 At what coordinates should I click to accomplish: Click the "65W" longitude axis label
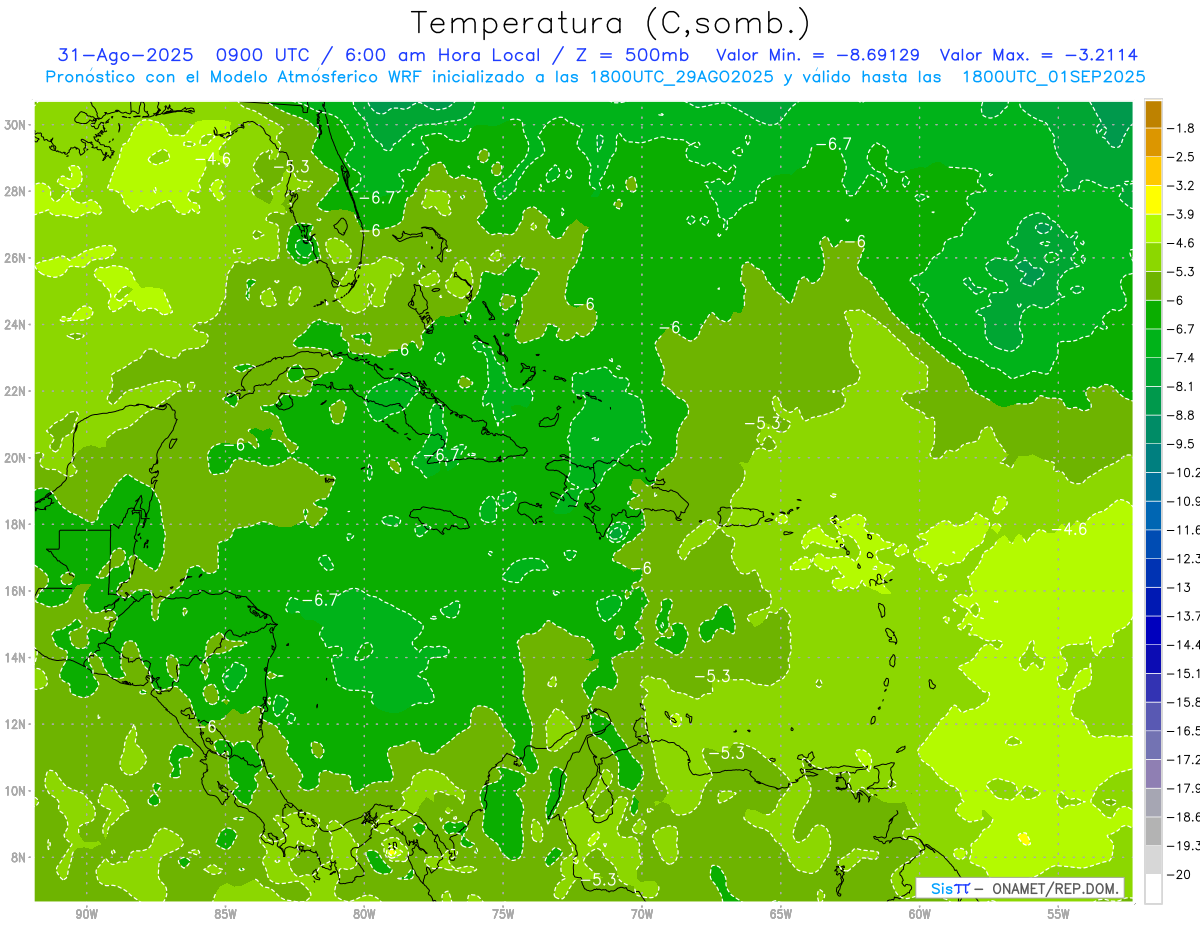pos(781,914)
